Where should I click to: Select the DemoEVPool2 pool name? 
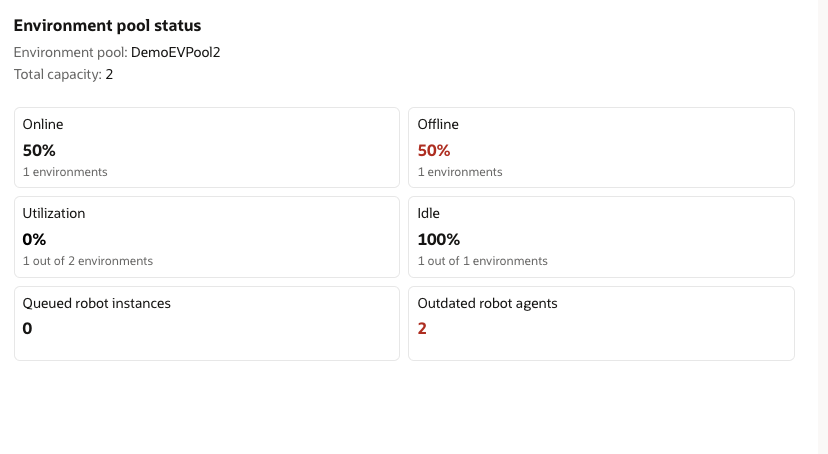click(175, 52)
